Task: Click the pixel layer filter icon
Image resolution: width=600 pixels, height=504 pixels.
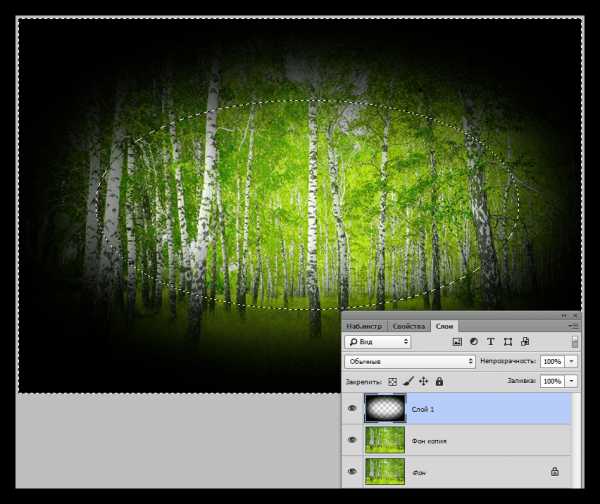Action: (457, 342)
